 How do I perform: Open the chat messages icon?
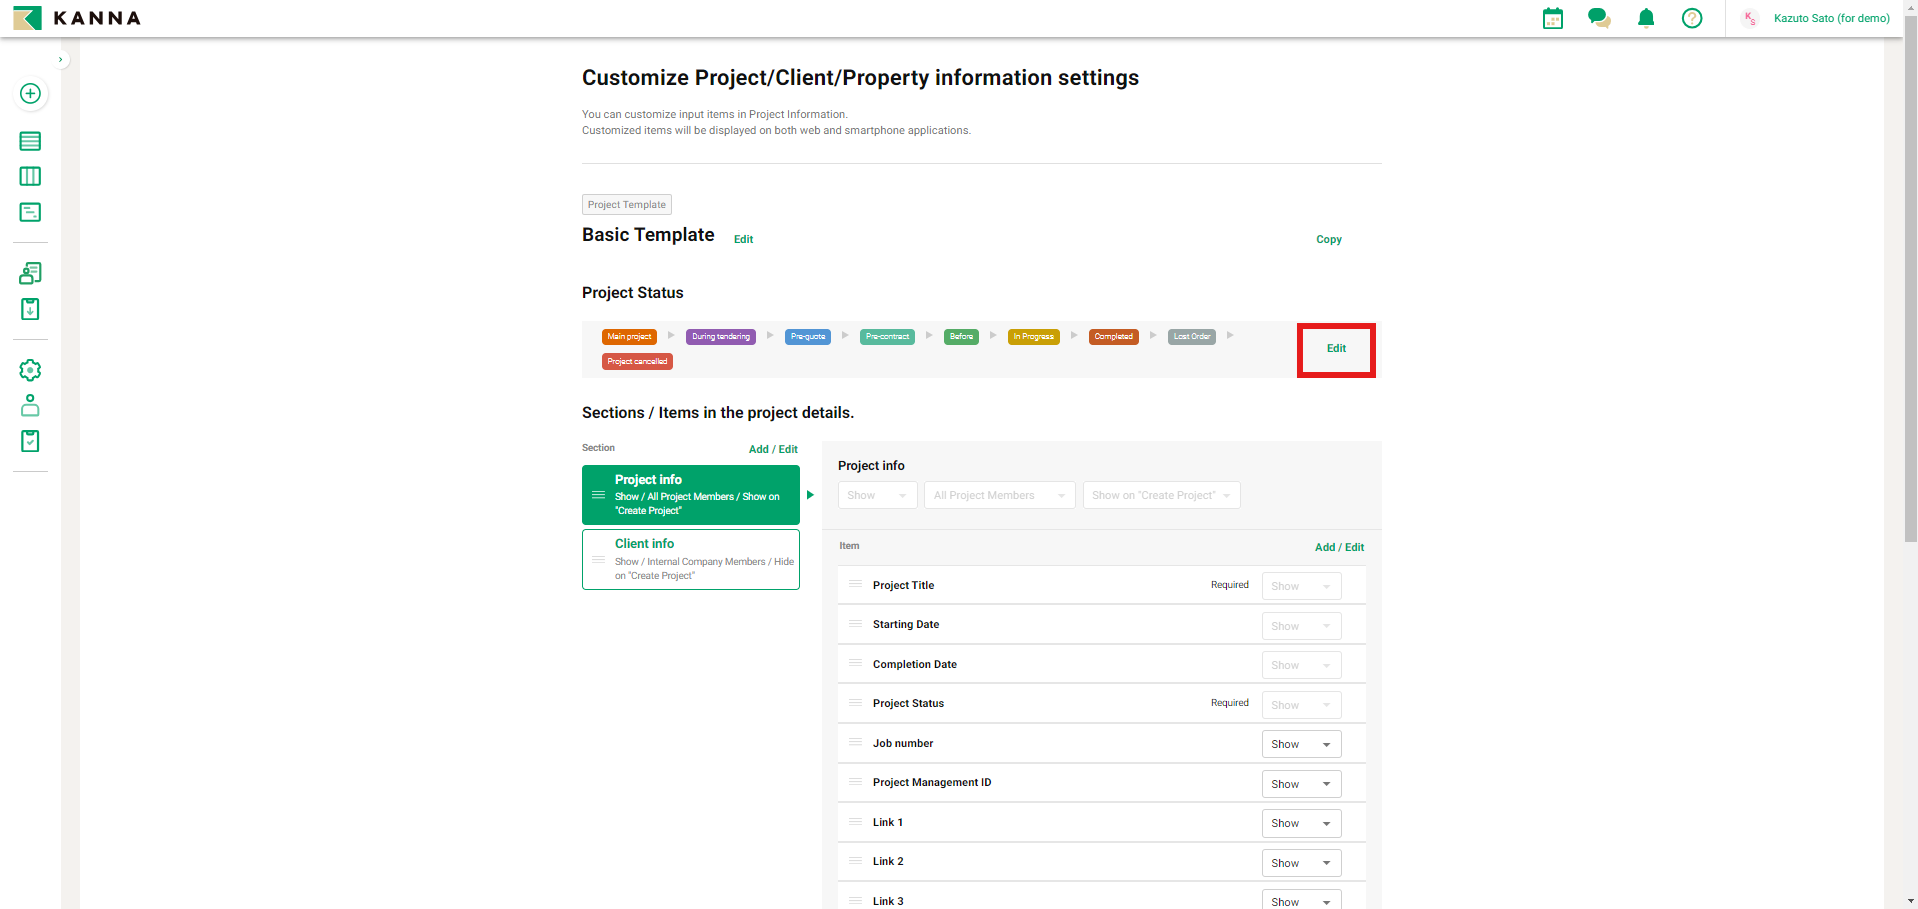(1598, 18)
